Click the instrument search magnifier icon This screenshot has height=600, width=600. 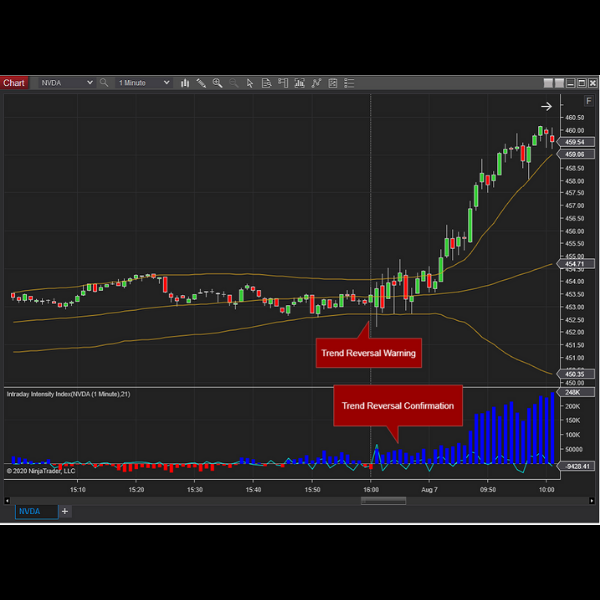tap(104, 83)
